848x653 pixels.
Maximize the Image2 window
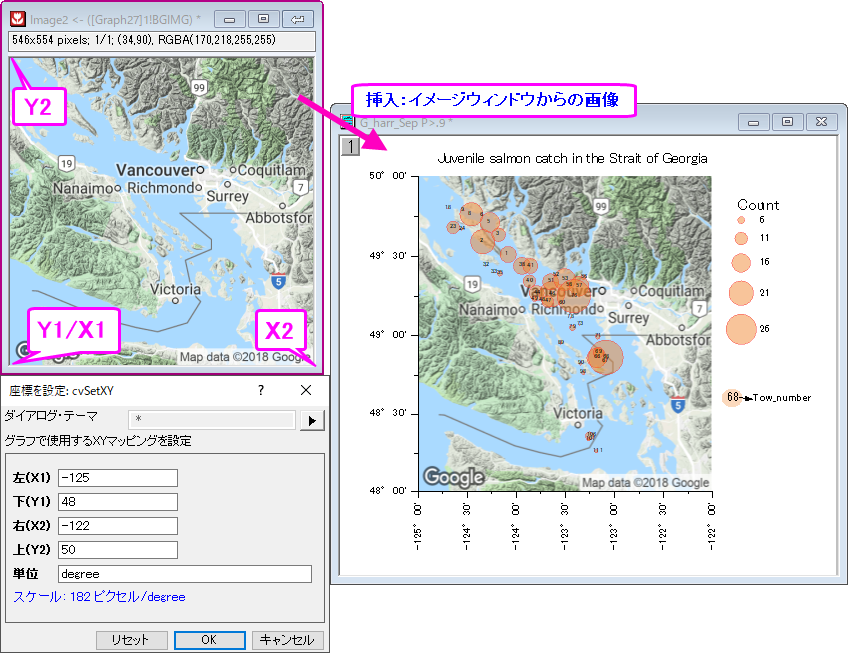pyautogui.click(x=263, y=19)
